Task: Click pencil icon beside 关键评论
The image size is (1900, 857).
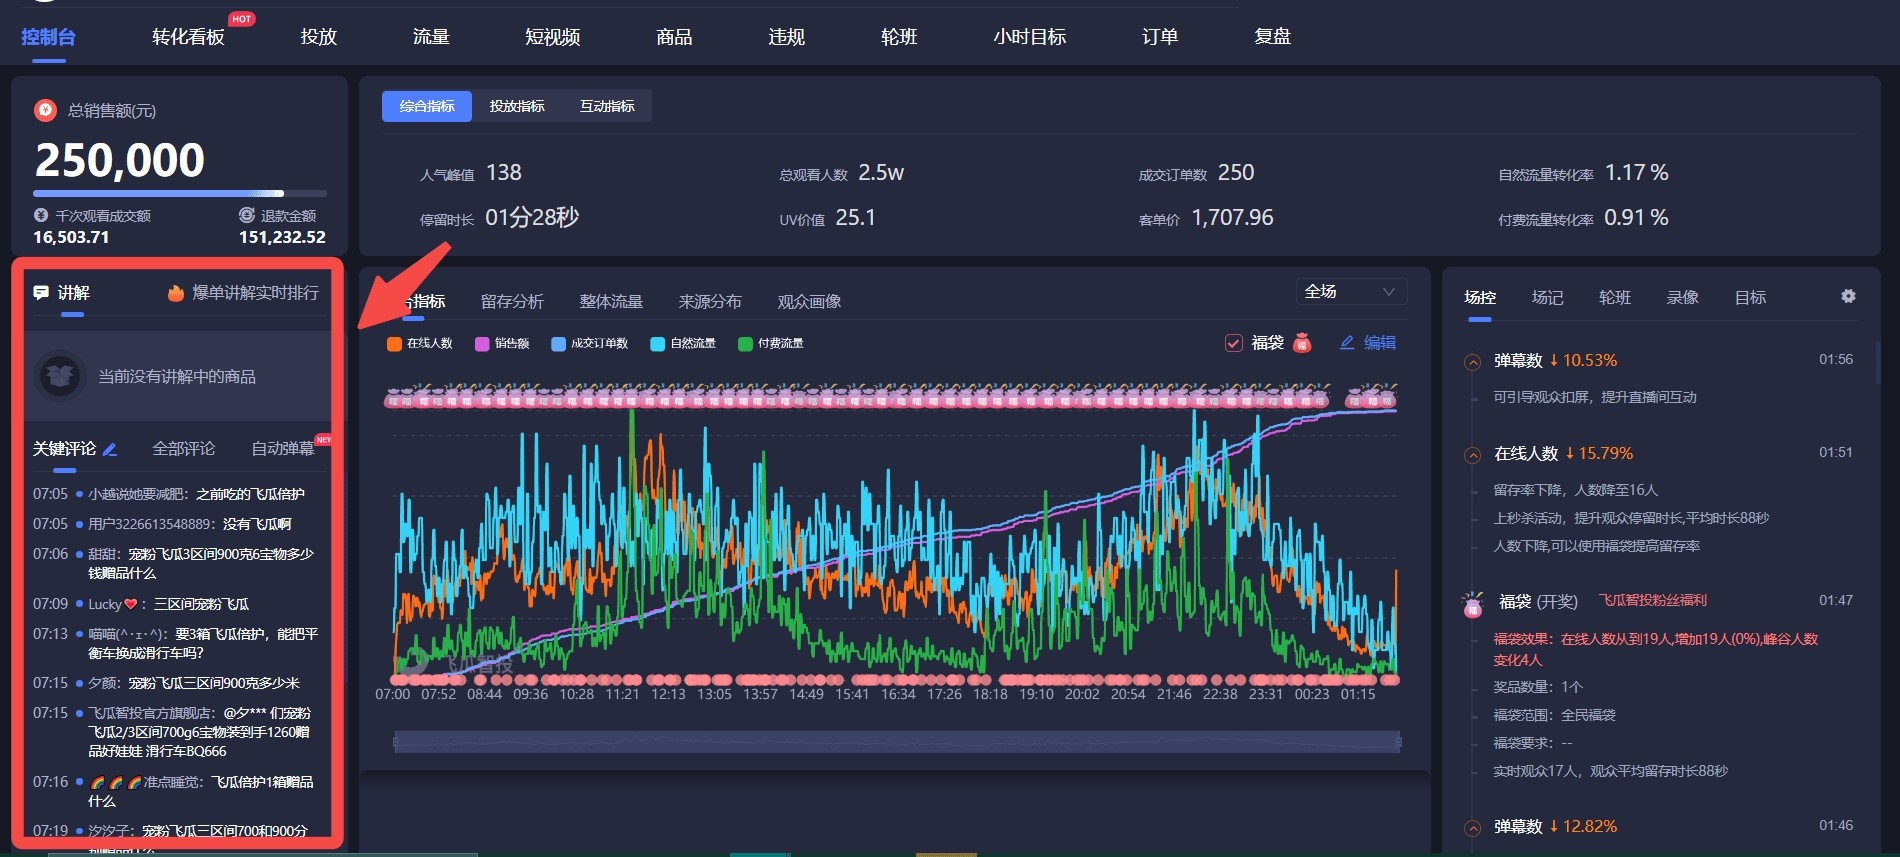Action: point(110,450)
